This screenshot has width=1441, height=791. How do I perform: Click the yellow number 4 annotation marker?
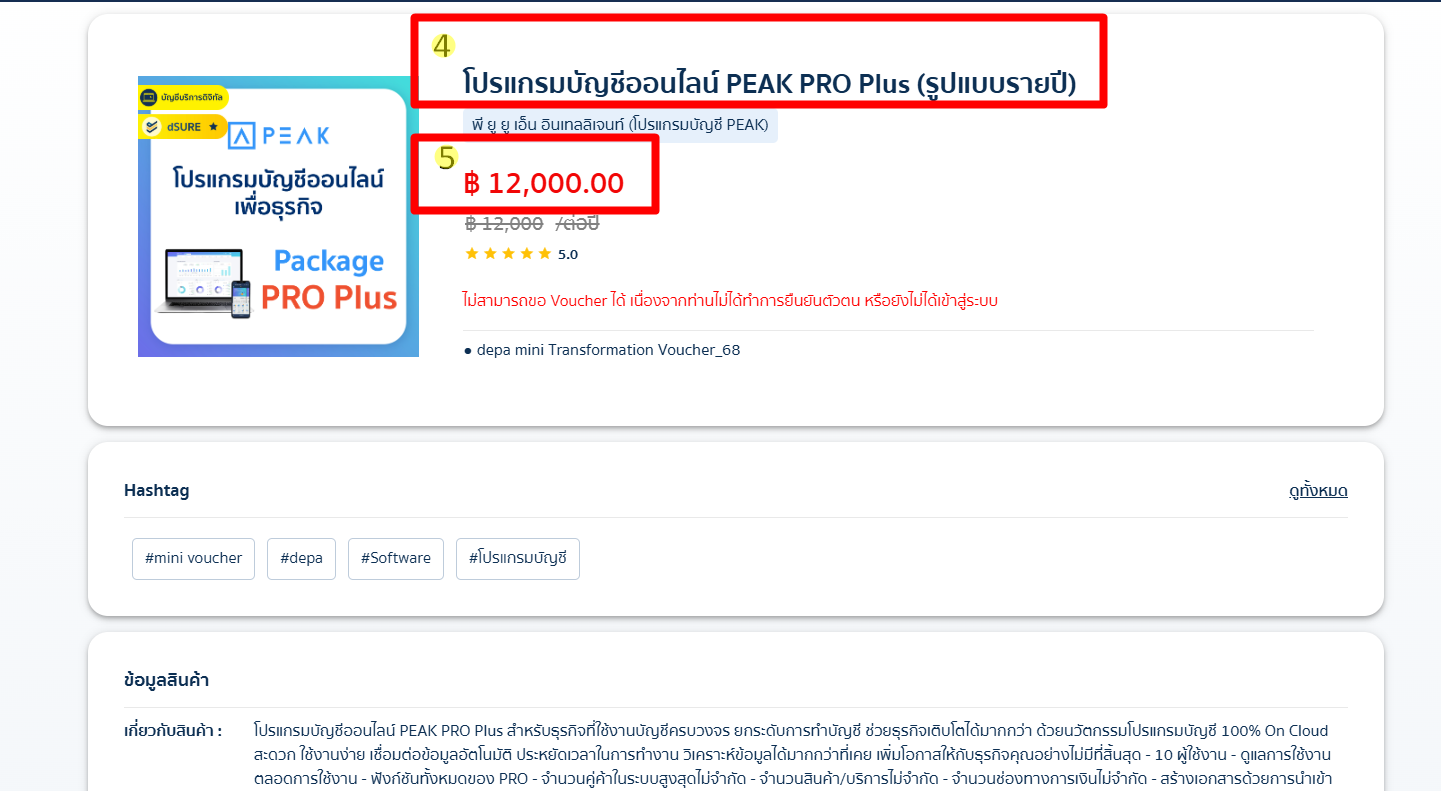442,45
